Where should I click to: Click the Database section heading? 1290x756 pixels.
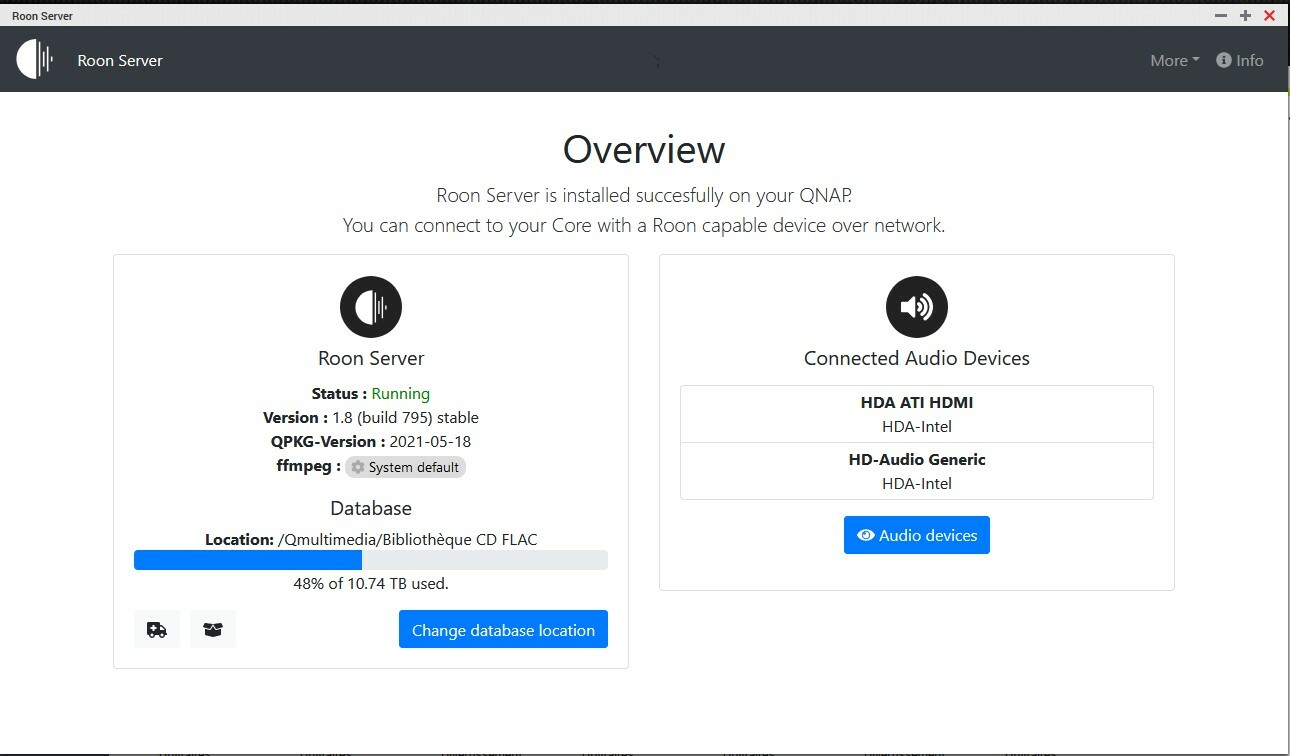tap(371, 508)
